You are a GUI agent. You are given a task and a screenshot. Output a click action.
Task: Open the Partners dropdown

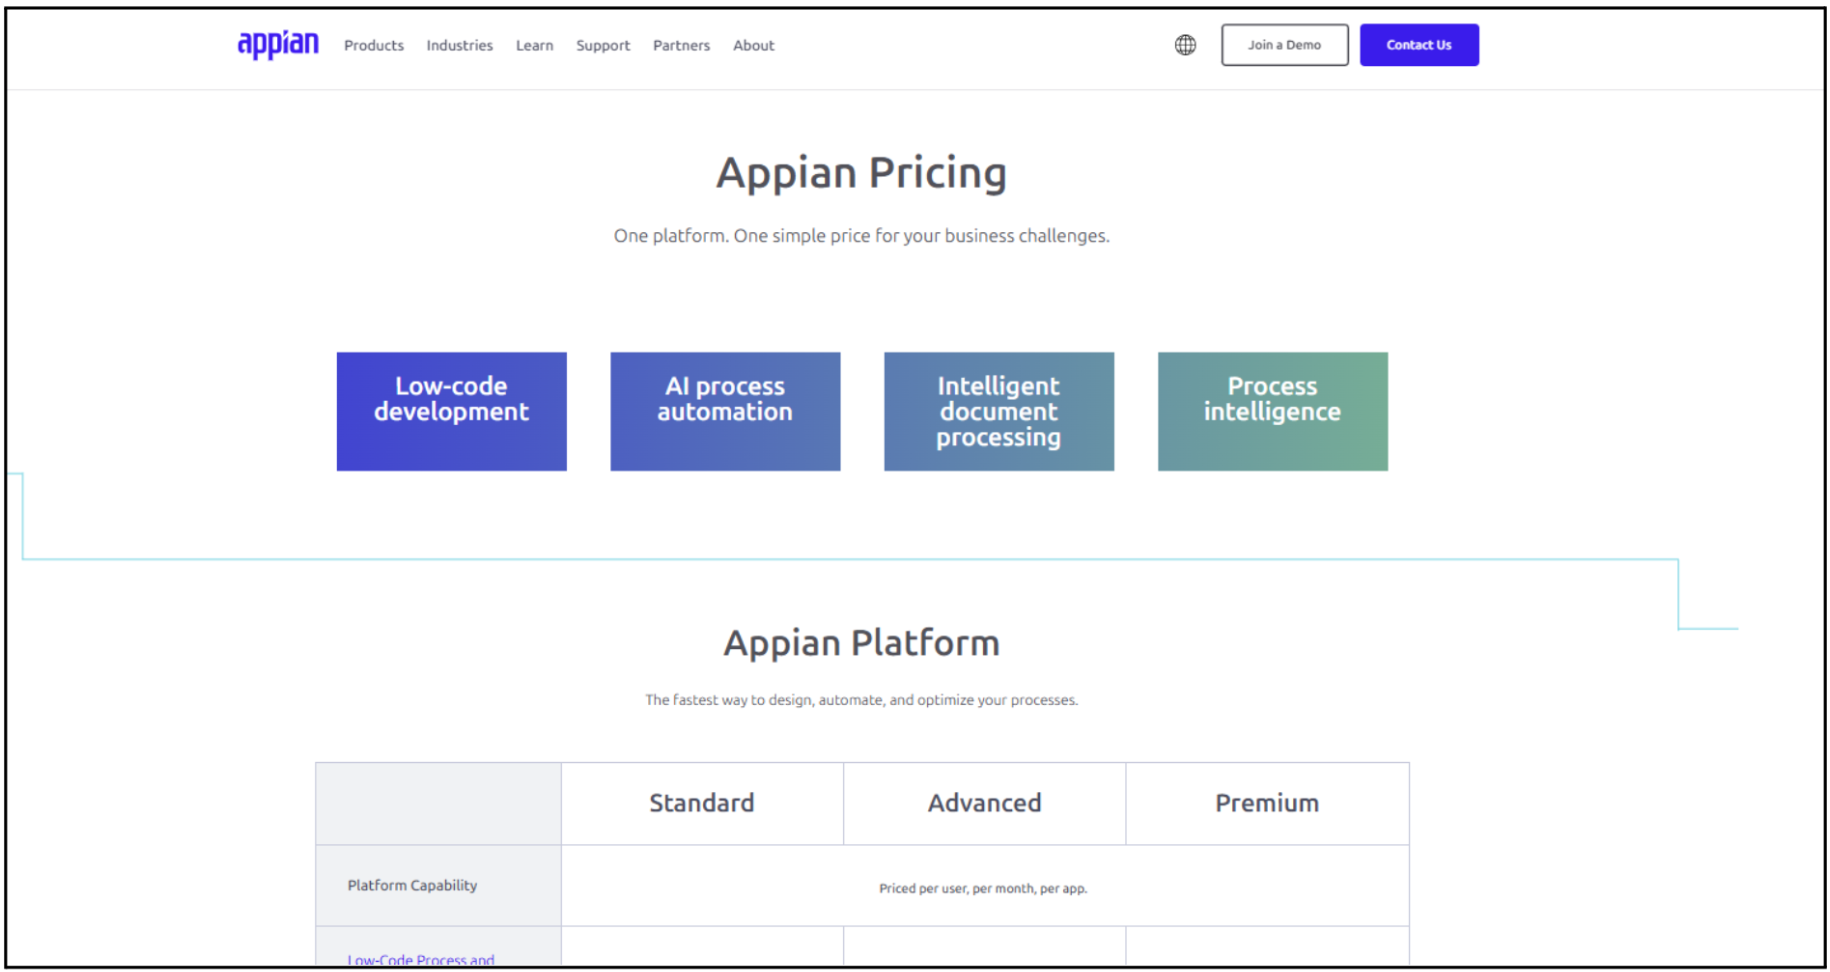coord(681,45)
